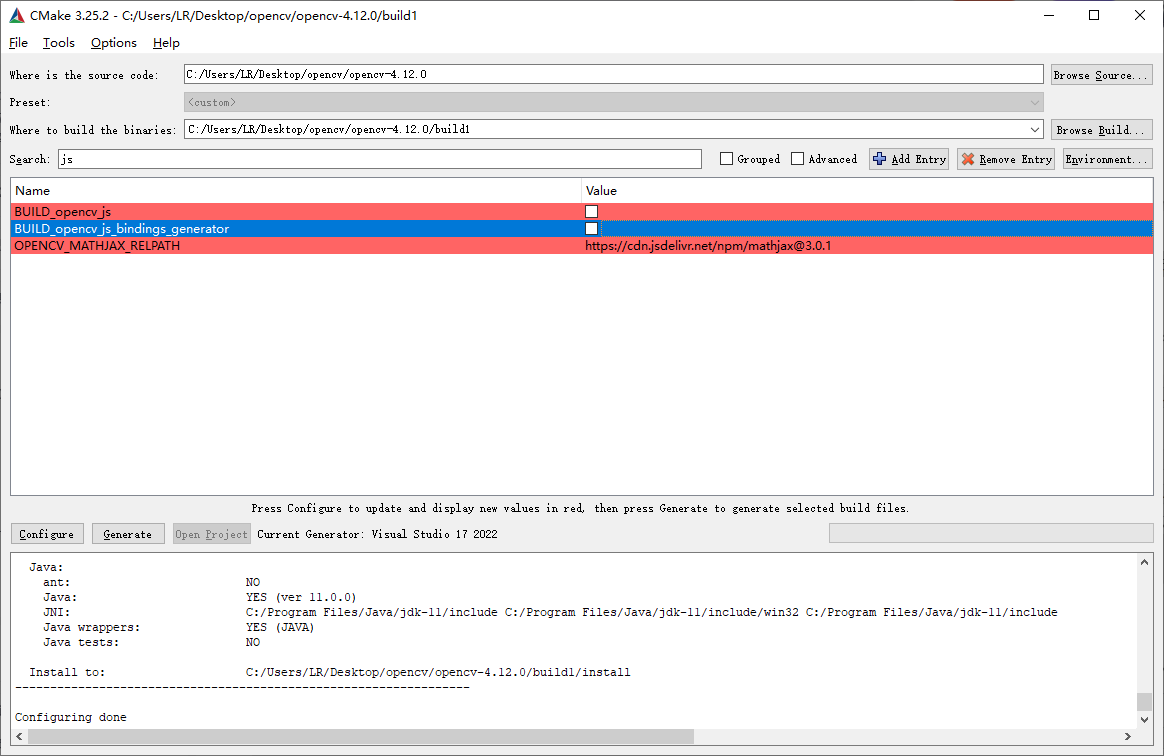This screenshot has width=1164, height=756.
Task: Click the 'Install to:' log line
Action: [330, 672]
